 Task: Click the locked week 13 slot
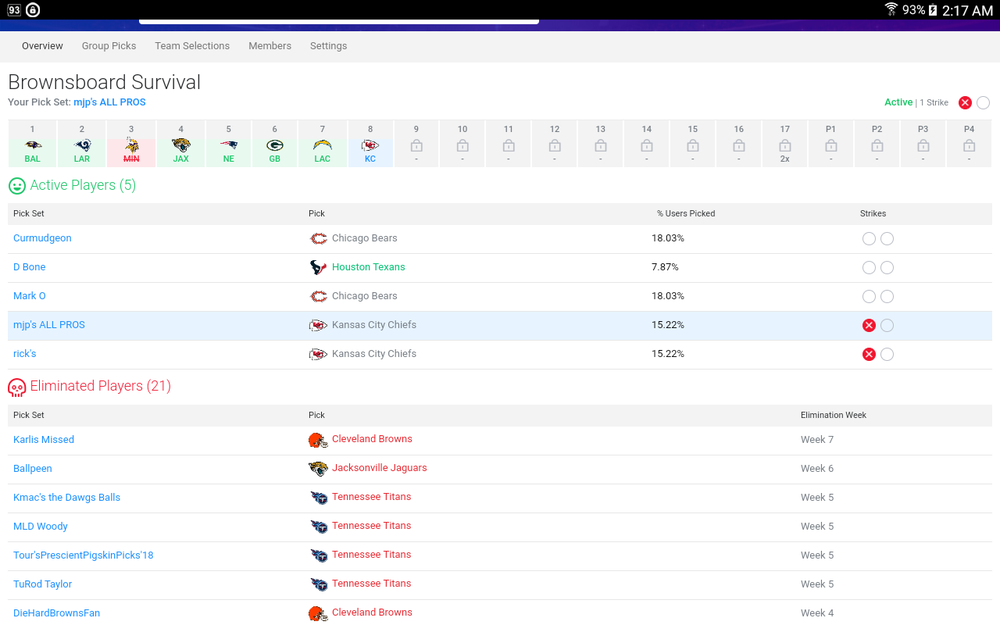click(601, 144)
